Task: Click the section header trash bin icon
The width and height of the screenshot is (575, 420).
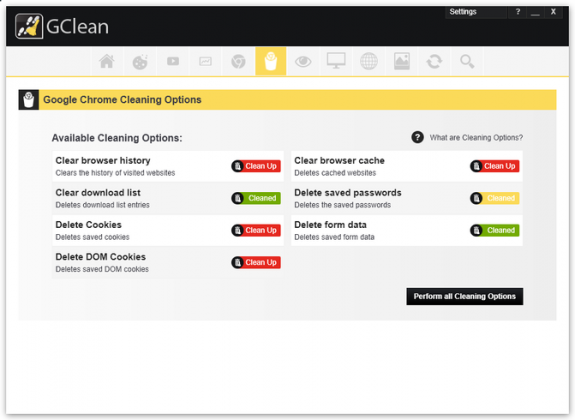Action: 29,100
